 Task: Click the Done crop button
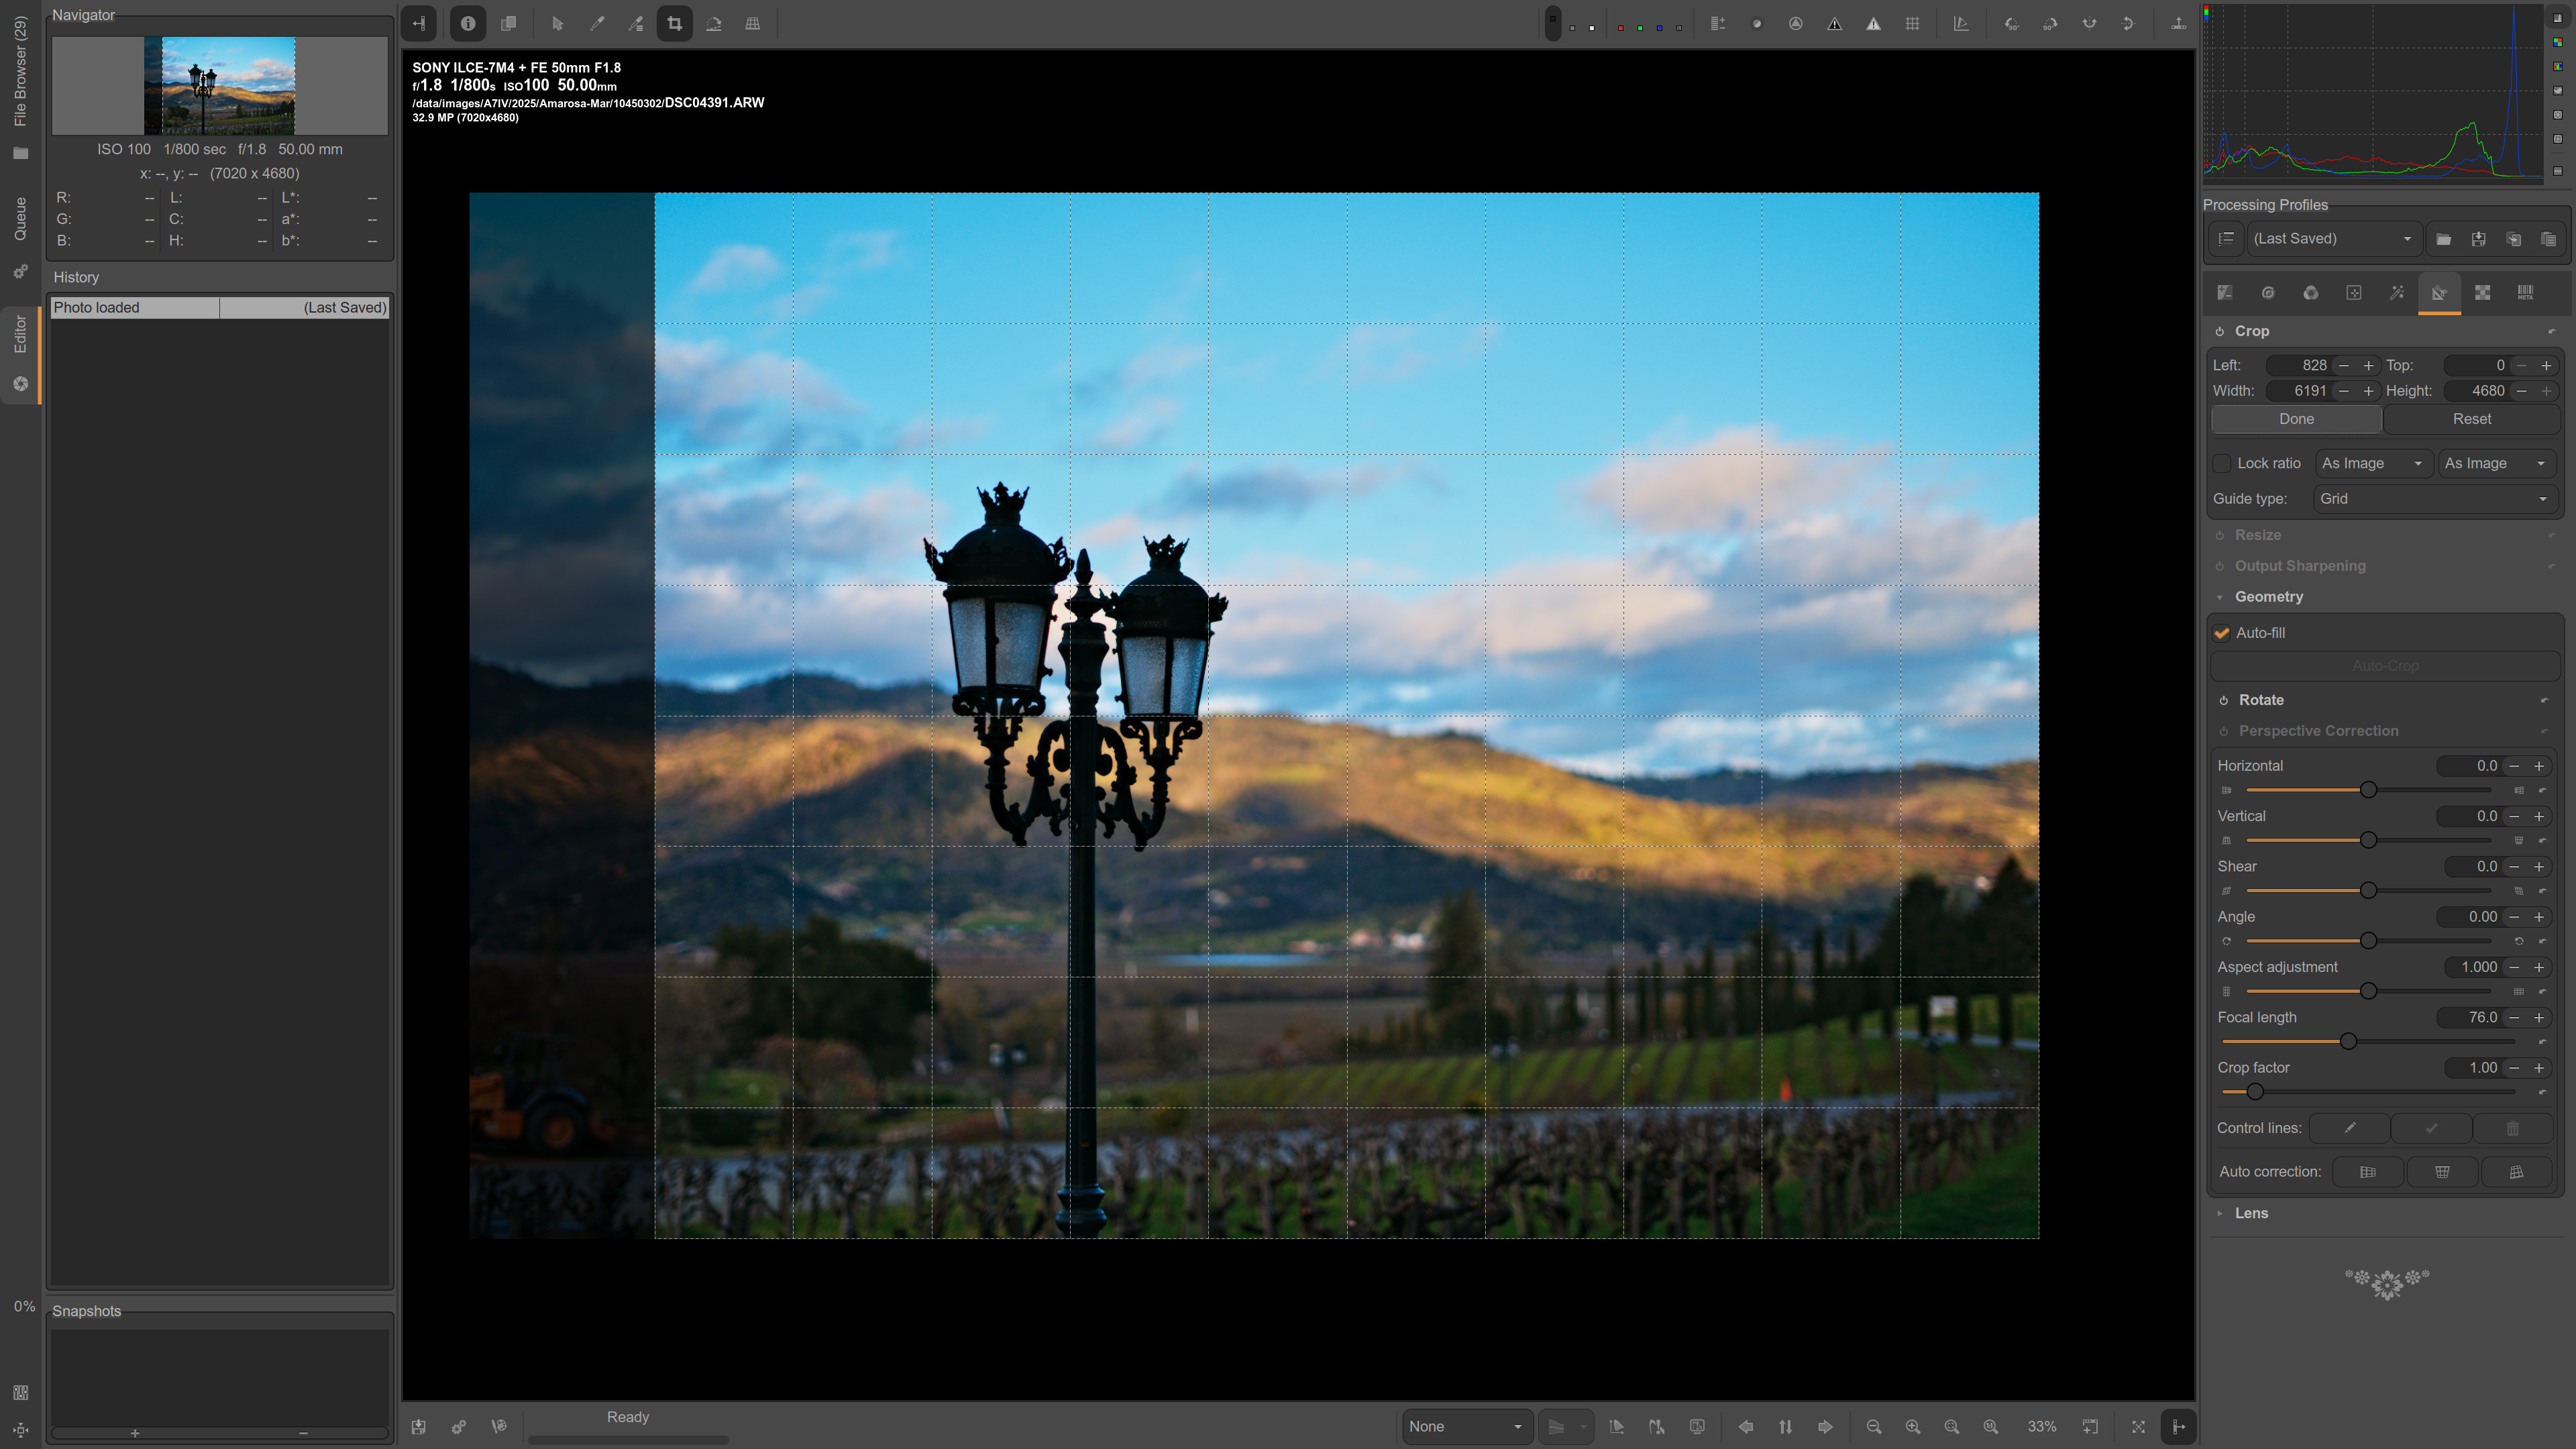[x=2296, y=419]
